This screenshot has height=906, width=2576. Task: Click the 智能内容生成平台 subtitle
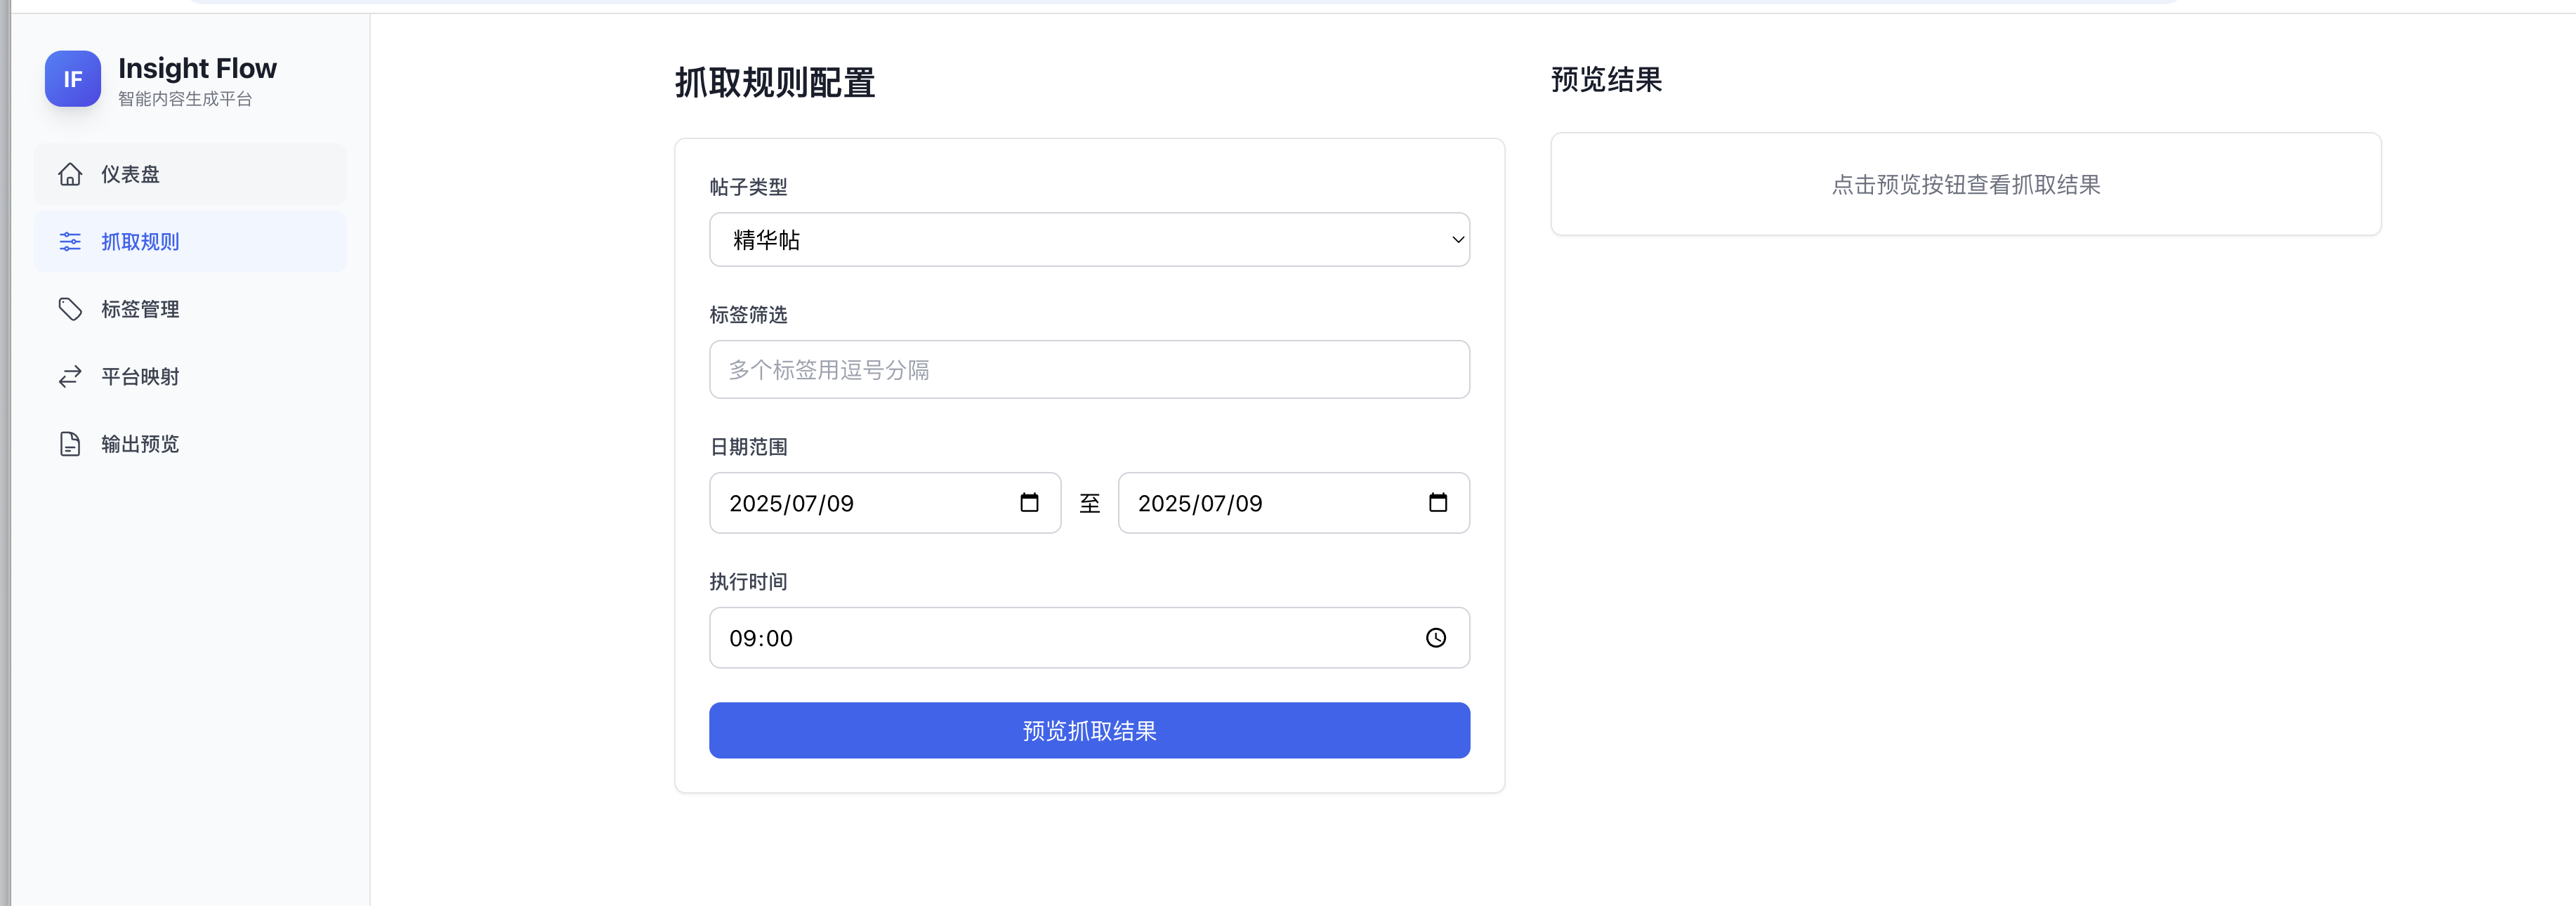point(185,99)
